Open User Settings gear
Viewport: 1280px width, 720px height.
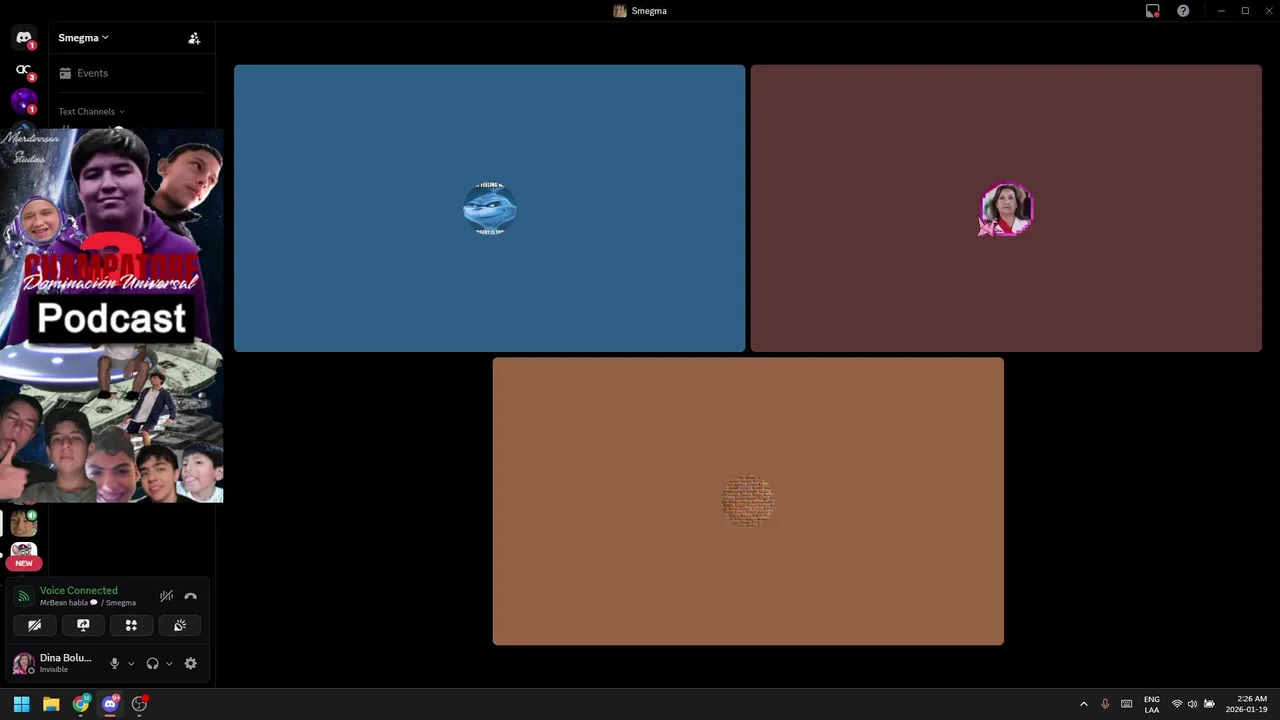(190, 663)
